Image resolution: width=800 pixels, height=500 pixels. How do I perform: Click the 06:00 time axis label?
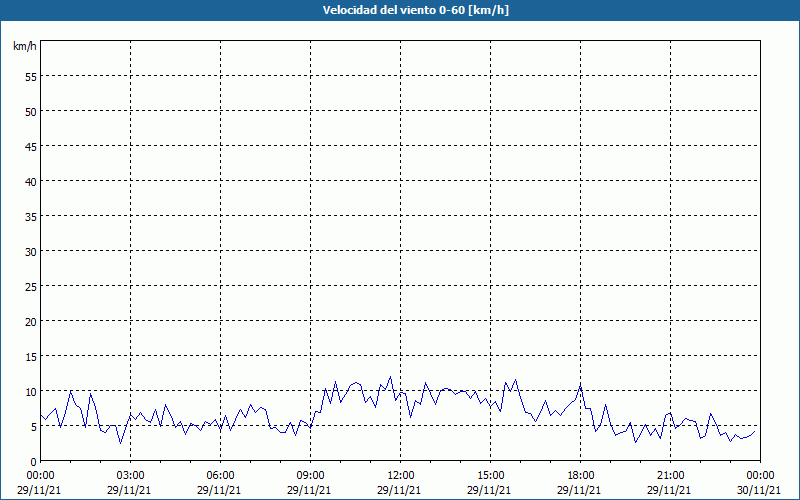(220, 476)
